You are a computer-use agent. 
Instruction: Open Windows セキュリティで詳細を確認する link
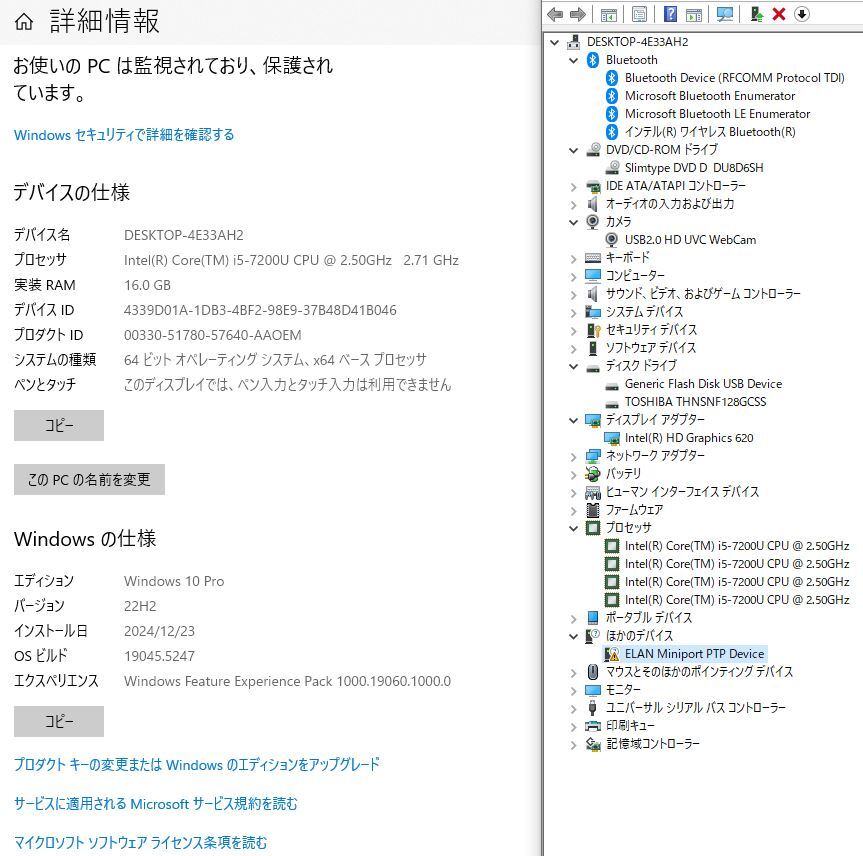pyautogui.click(x=124, y=135)
